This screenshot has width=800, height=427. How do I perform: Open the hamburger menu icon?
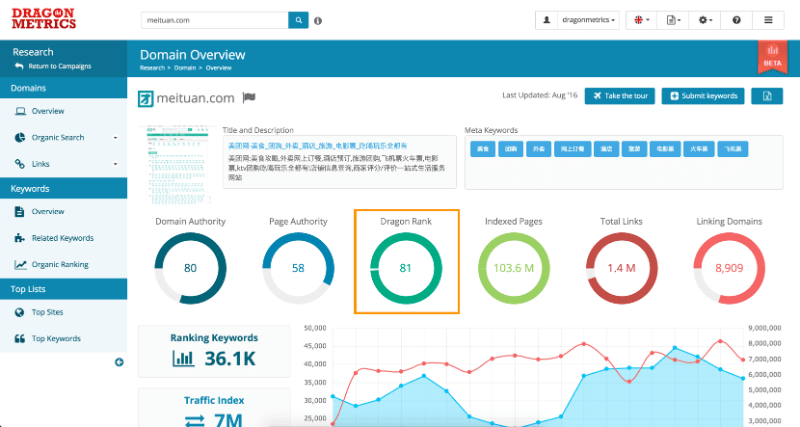tap(768, 20)
